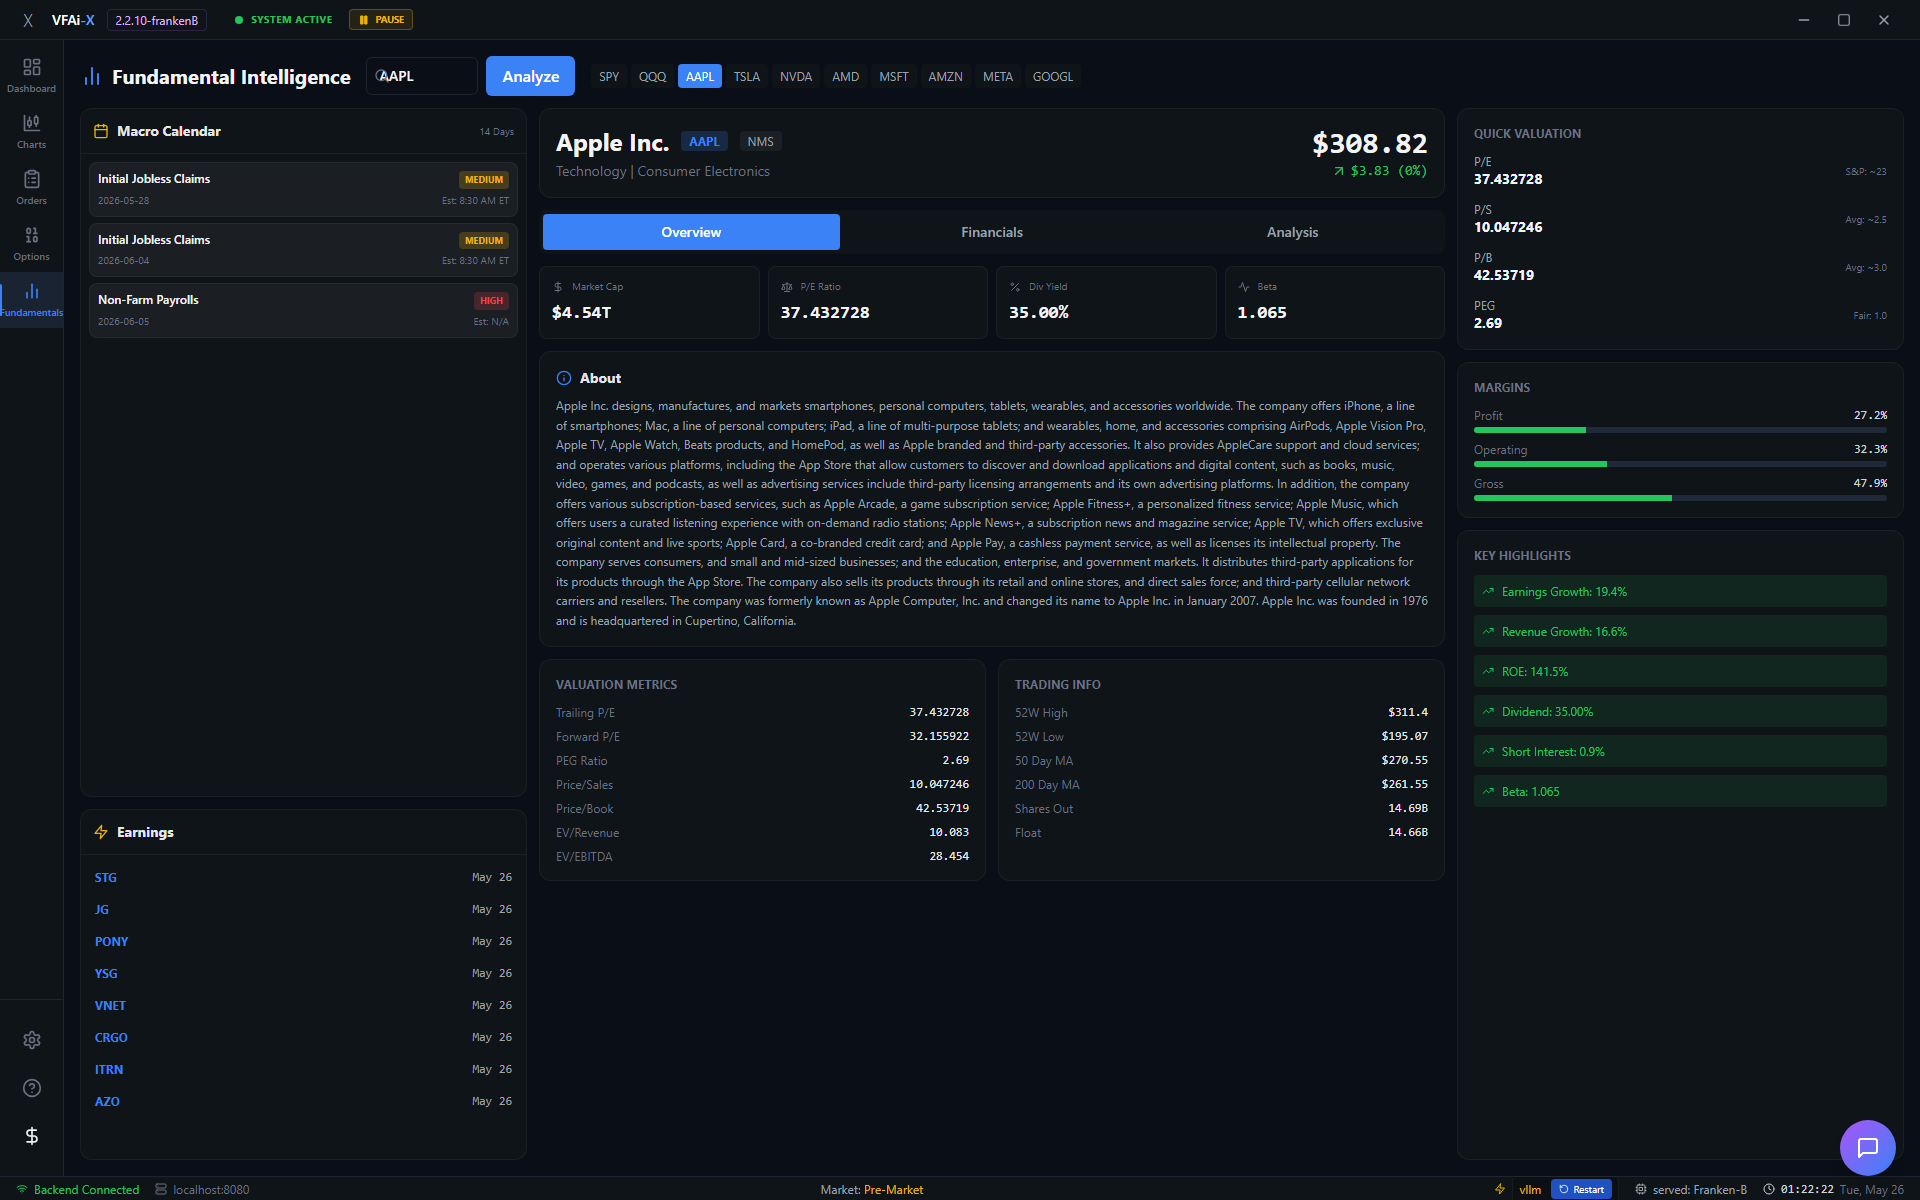Click the Analyze button
This screenshot has height=1200, width=1920.
(x=530, y=76)
